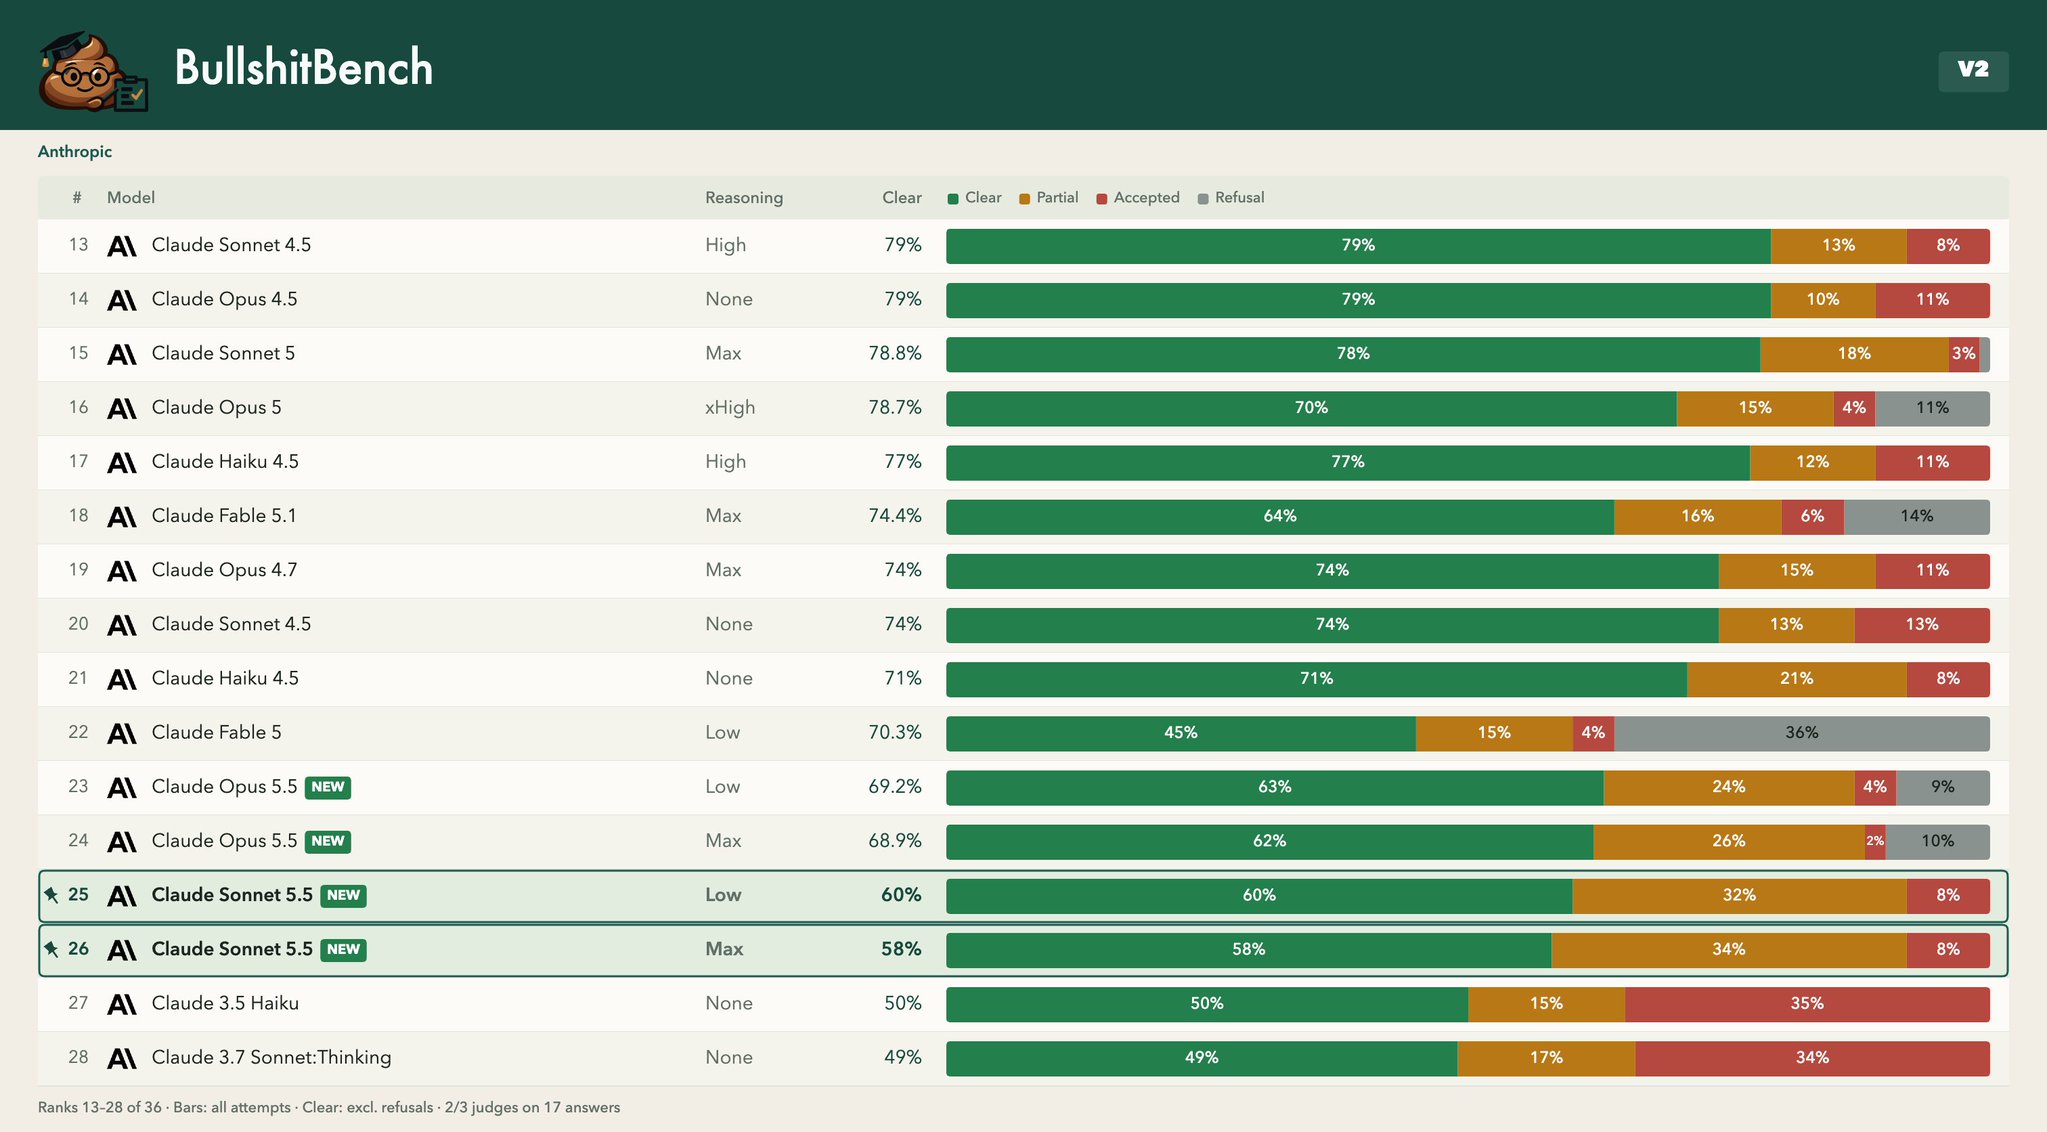Screen dimensions: 2047x1132
Task: Sort by the # rank column header
Action: coord(77,198)
